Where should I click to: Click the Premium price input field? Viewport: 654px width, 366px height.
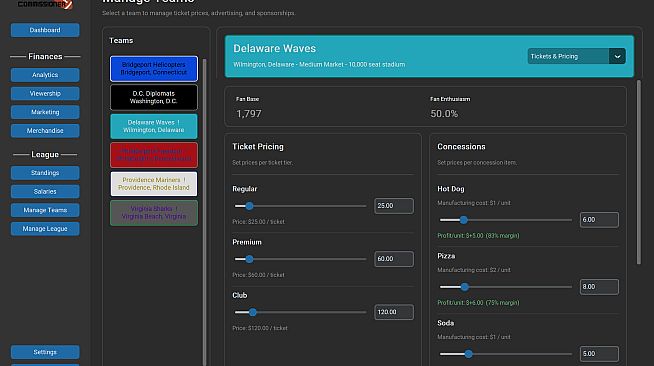(394, 259)
